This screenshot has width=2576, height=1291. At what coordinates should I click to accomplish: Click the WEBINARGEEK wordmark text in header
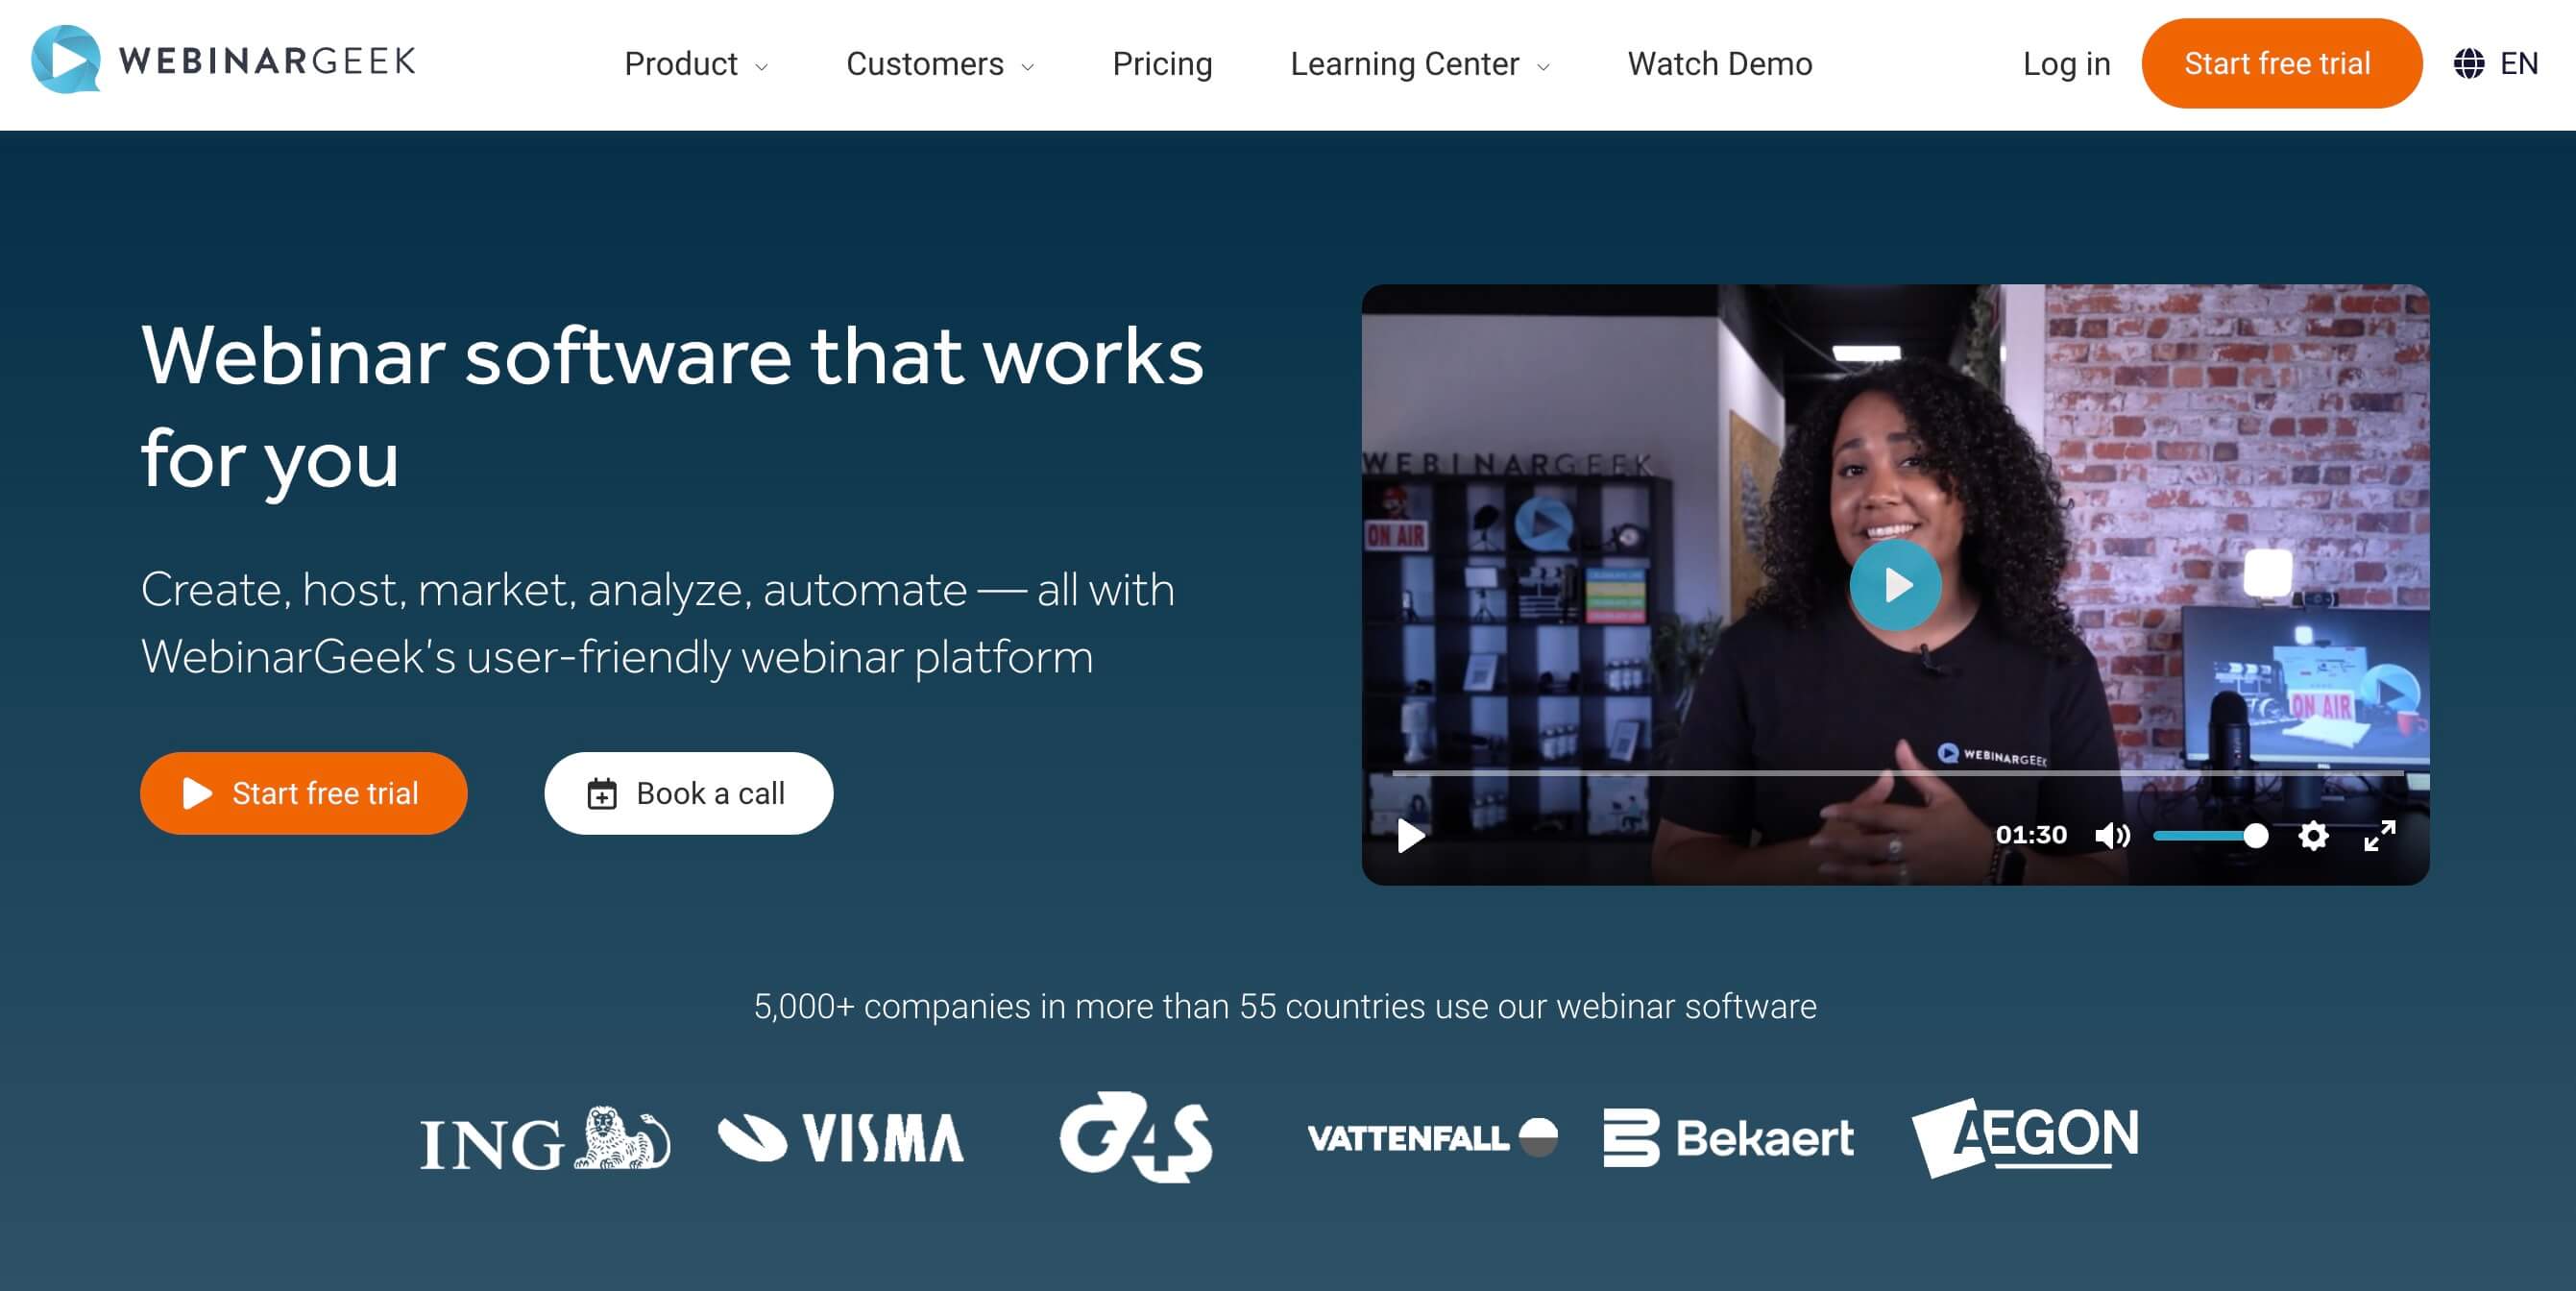coord(267,61)
